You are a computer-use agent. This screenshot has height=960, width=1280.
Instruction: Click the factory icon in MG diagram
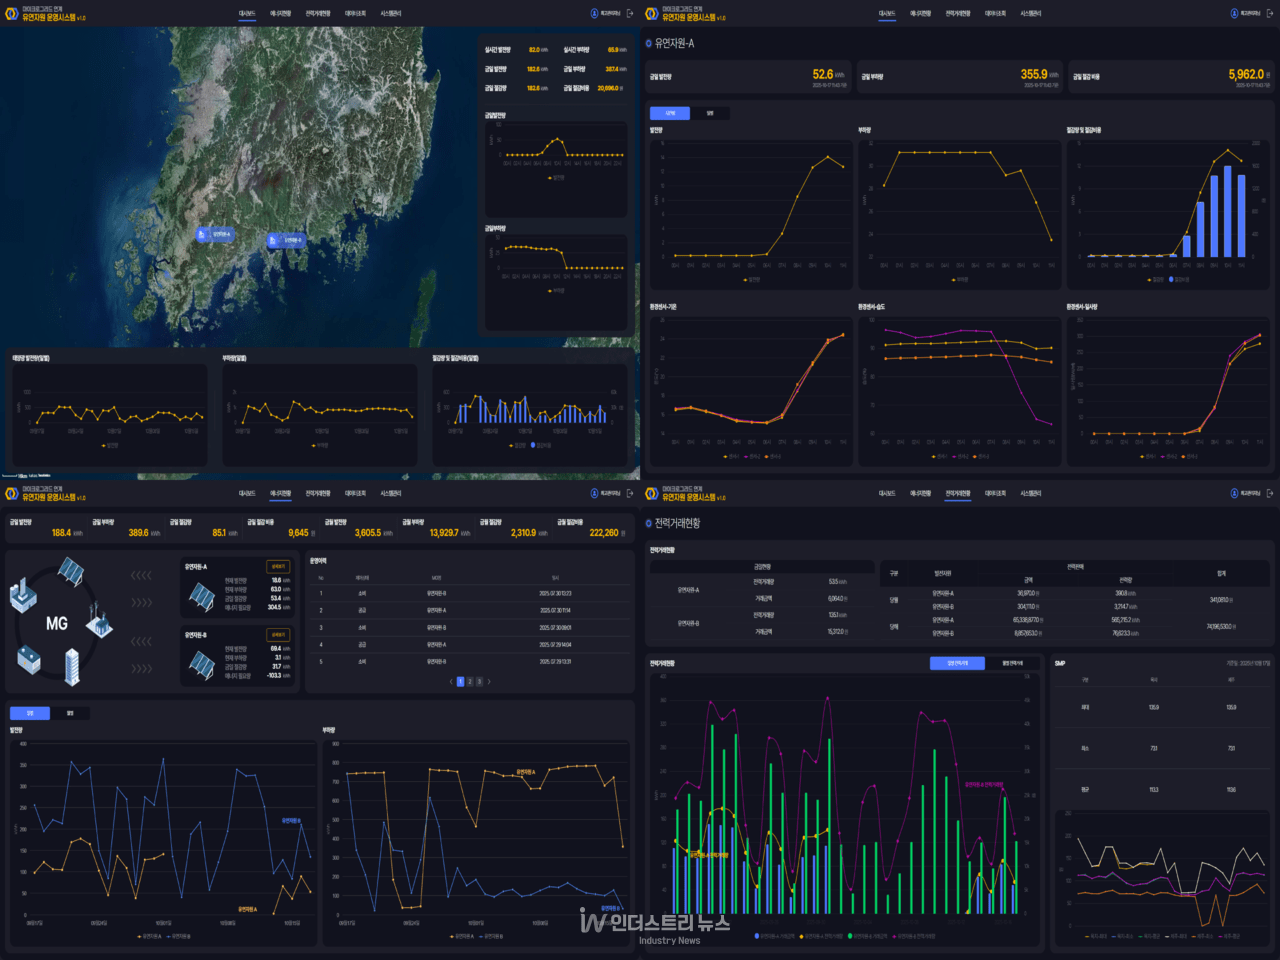click(23, 596)
